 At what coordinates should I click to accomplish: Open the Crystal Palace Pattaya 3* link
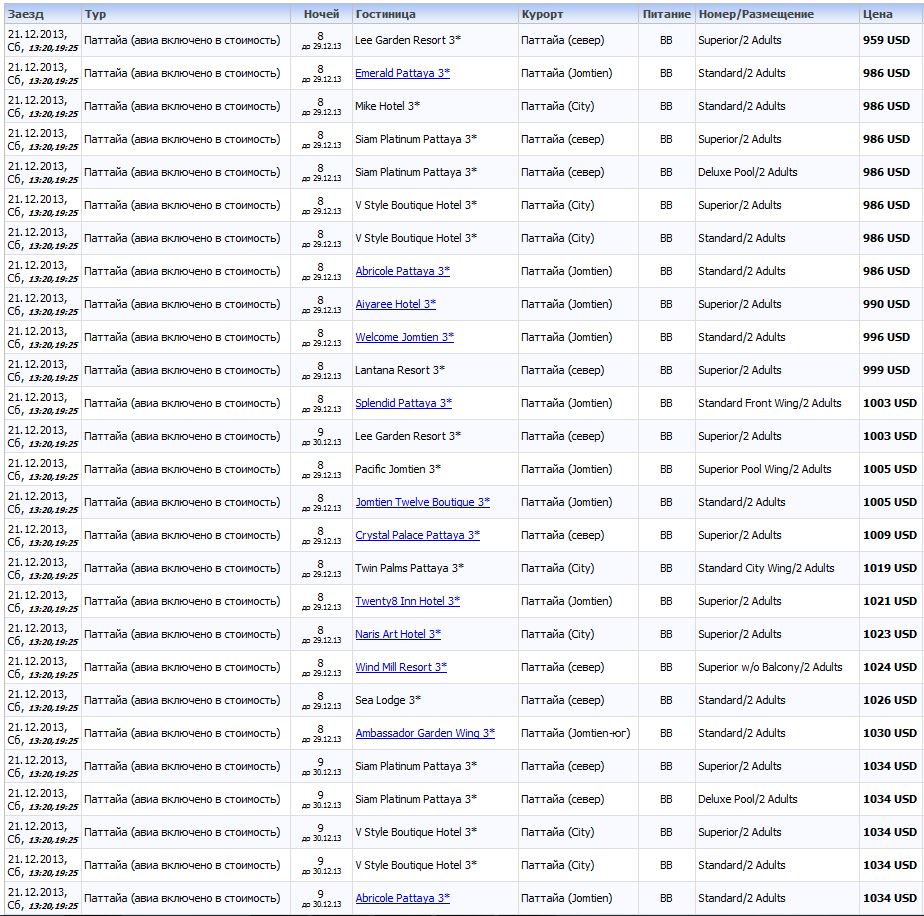coord(417,535)
